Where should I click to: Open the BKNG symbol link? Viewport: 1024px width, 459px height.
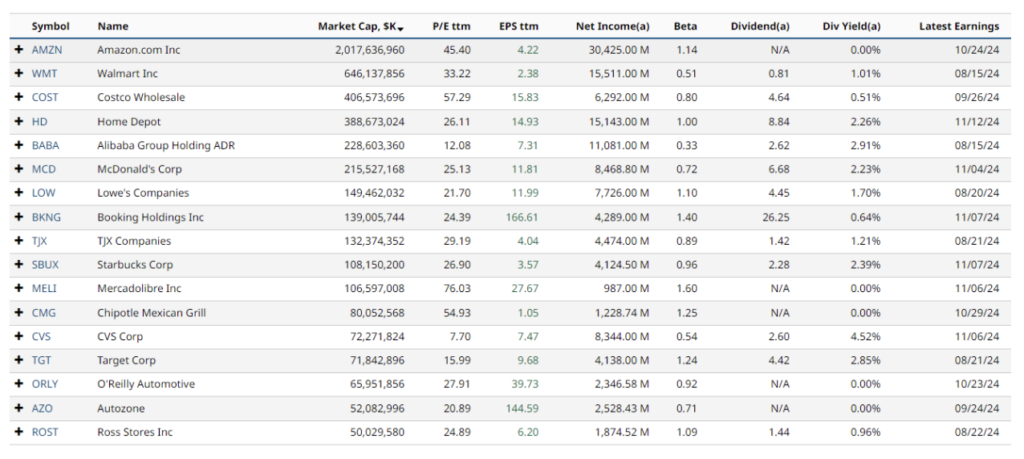pyautogui.click(x=46, y=217)
